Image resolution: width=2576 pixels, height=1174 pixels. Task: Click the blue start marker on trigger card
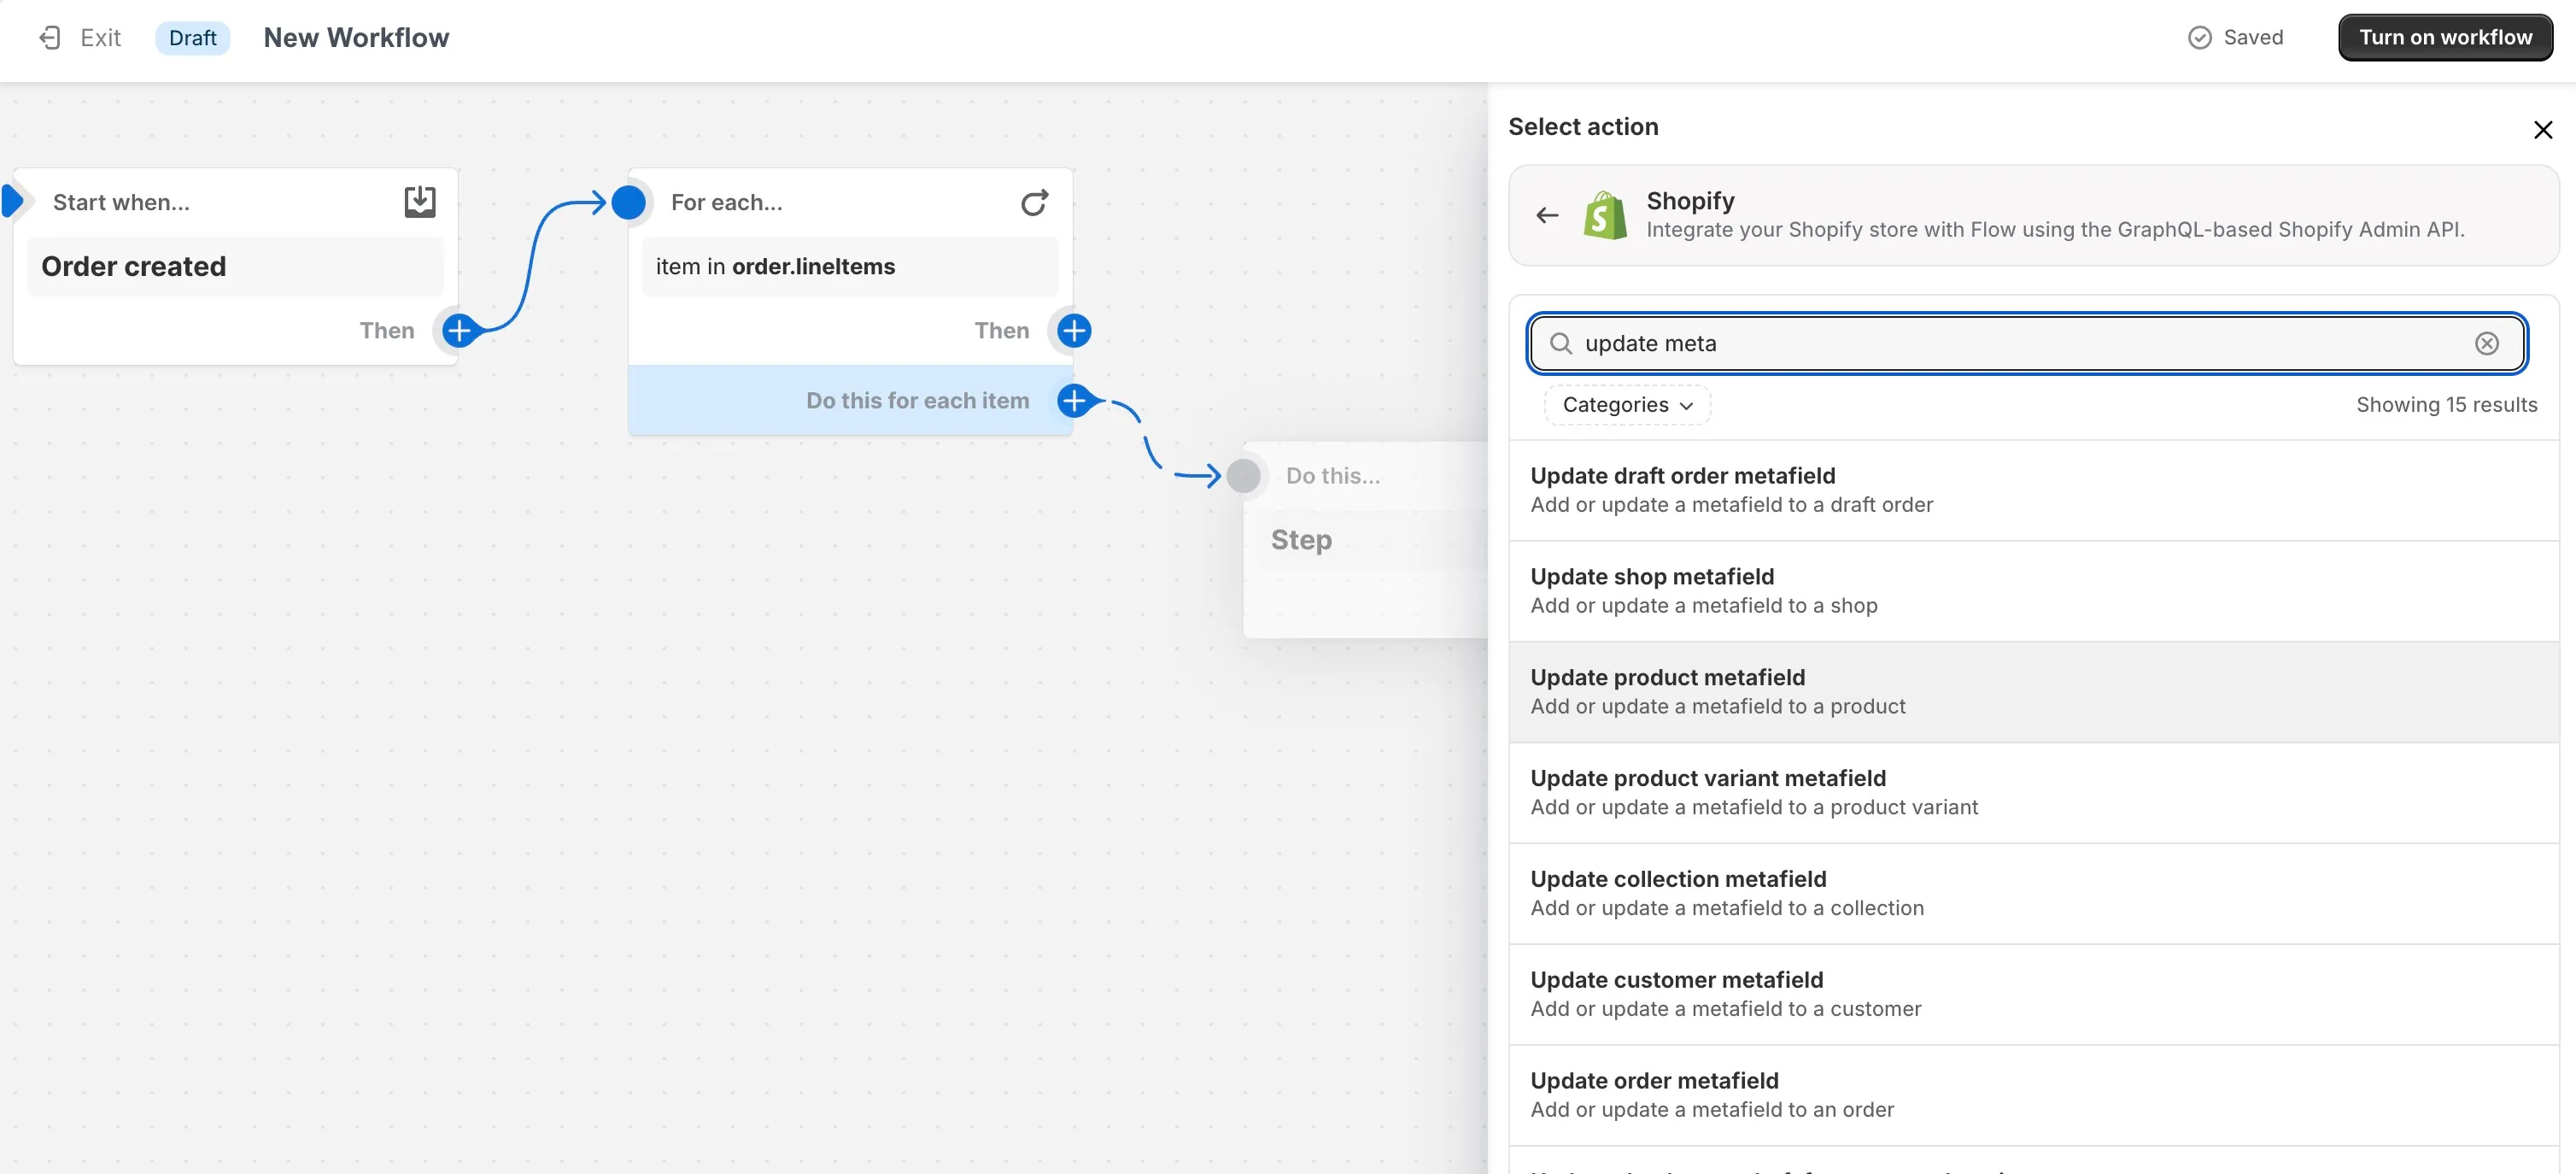(x=12, y=201)
